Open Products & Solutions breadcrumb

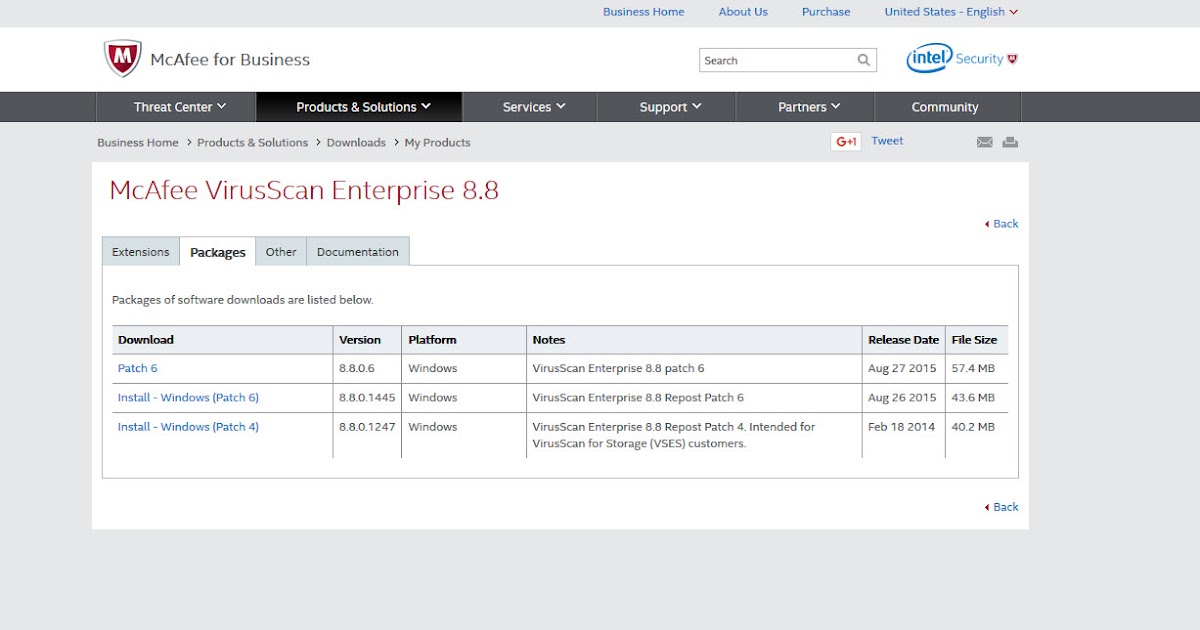click(x=252, y=143)
